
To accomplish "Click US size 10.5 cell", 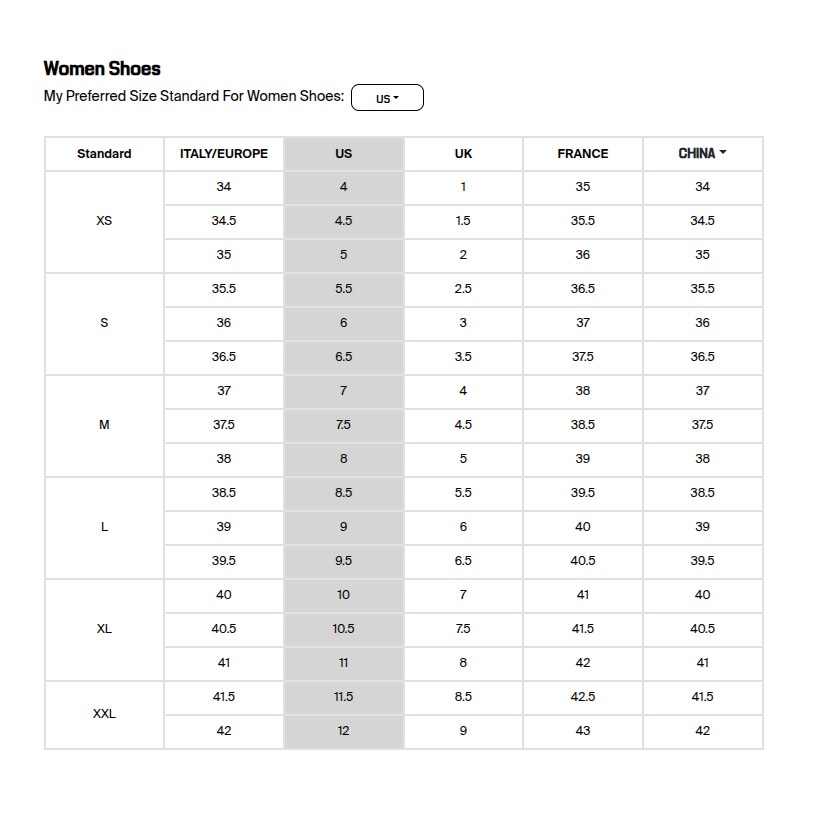I will (x=343, y=629).
